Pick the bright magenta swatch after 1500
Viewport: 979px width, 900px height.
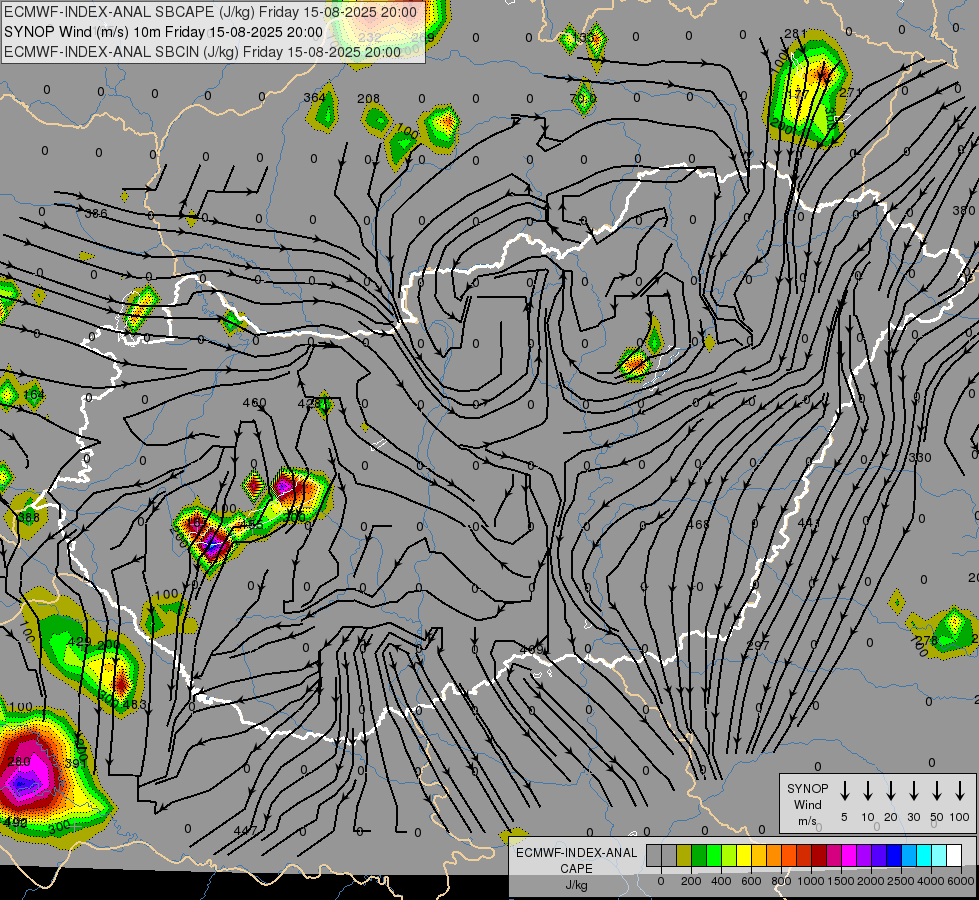(849, 855)
